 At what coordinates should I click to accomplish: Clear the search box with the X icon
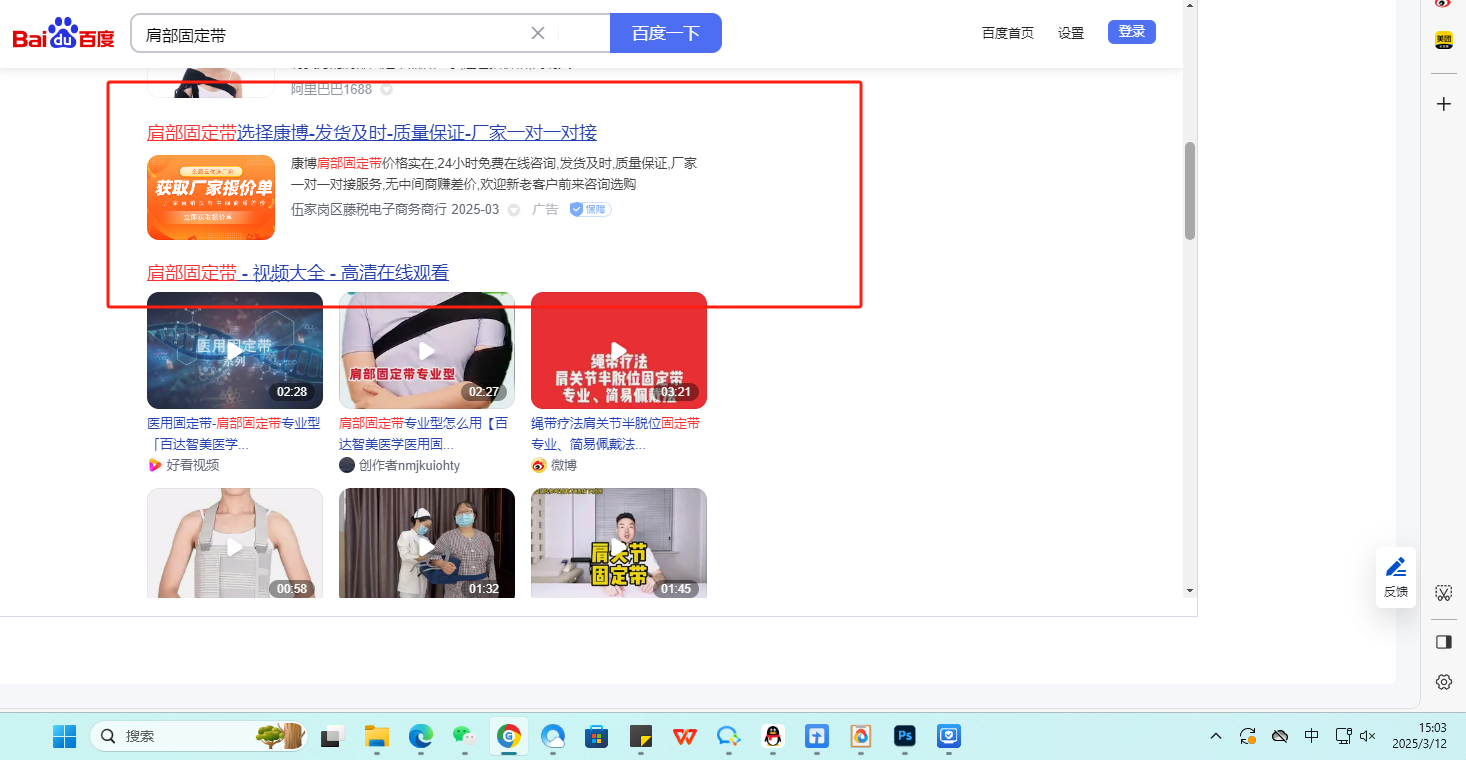[538, 33]
